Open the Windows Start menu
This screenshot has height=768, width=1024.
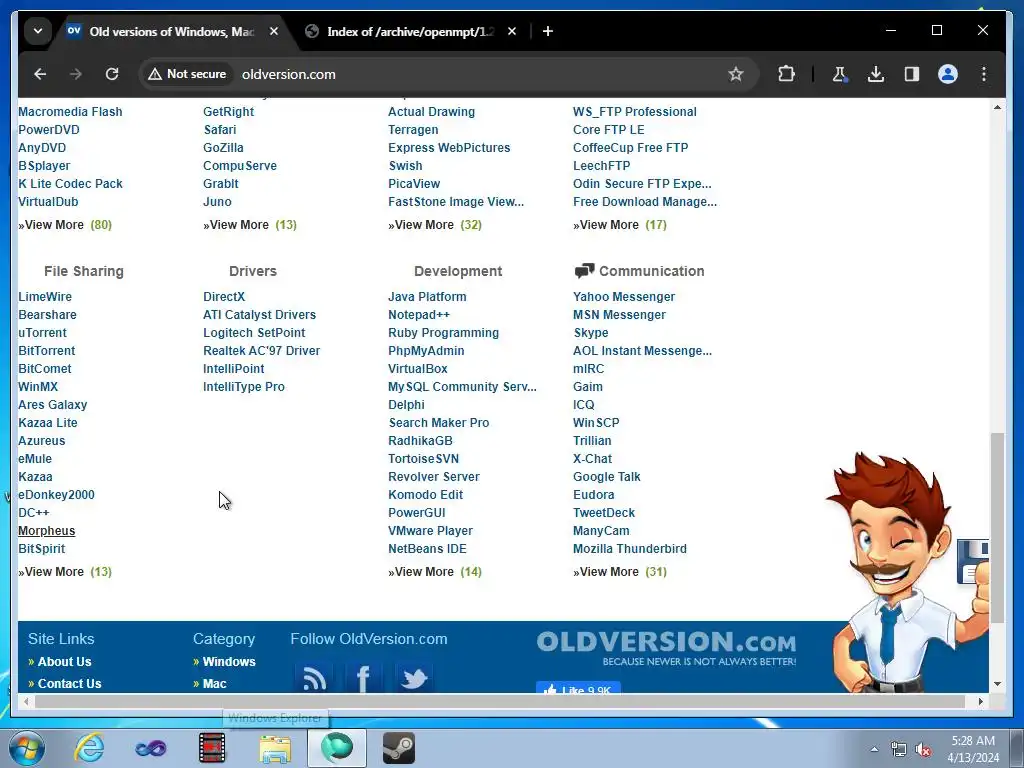coord(26,748)
